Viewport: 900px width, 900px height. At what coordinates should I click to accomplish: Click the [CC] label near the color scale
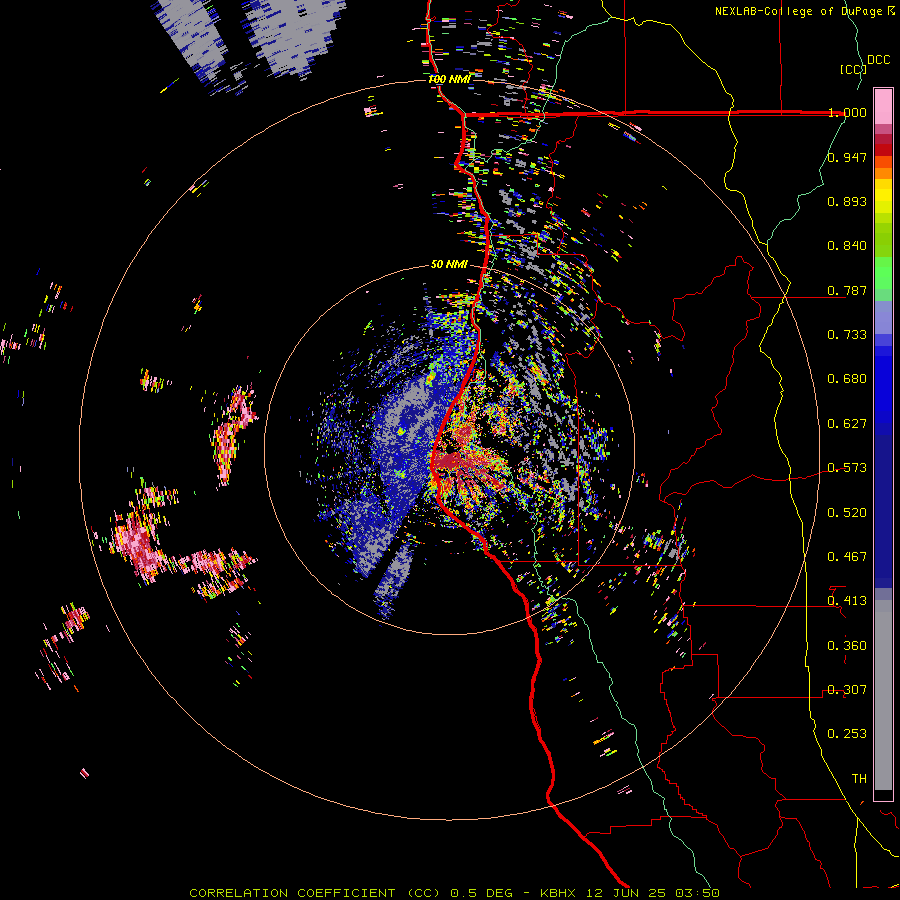853,69
